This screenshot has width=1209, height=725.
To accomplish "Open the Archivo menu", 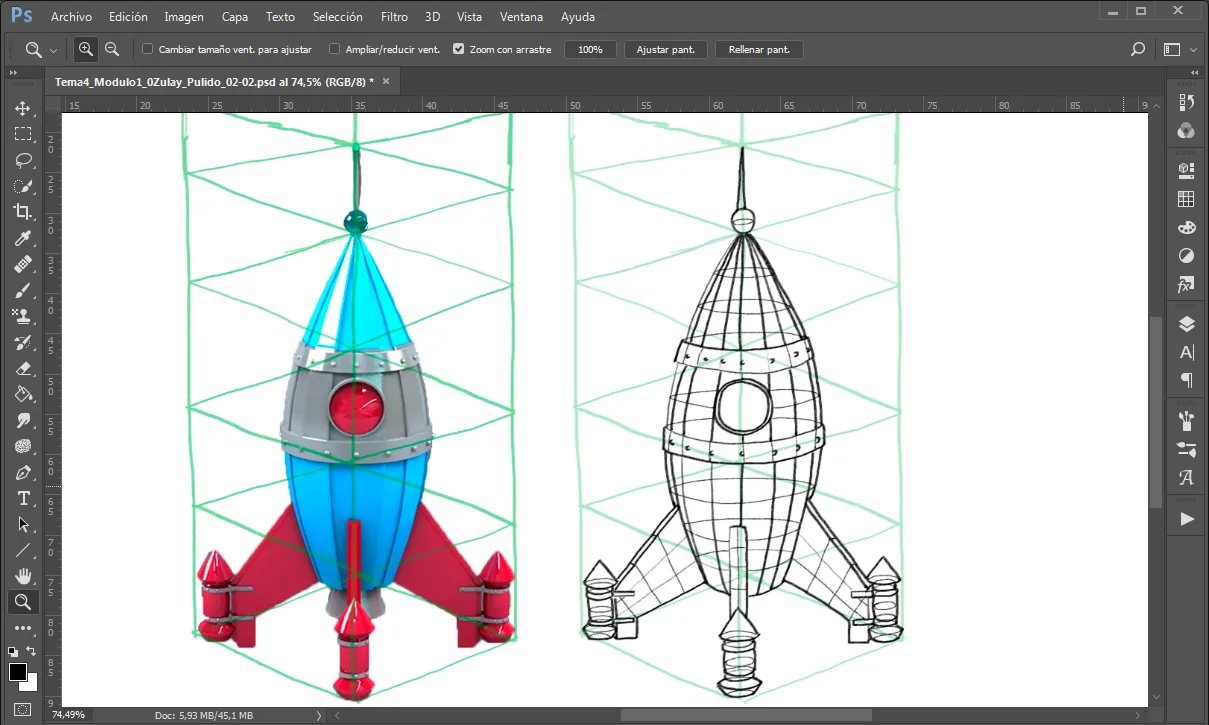I will tap(71, 17).
